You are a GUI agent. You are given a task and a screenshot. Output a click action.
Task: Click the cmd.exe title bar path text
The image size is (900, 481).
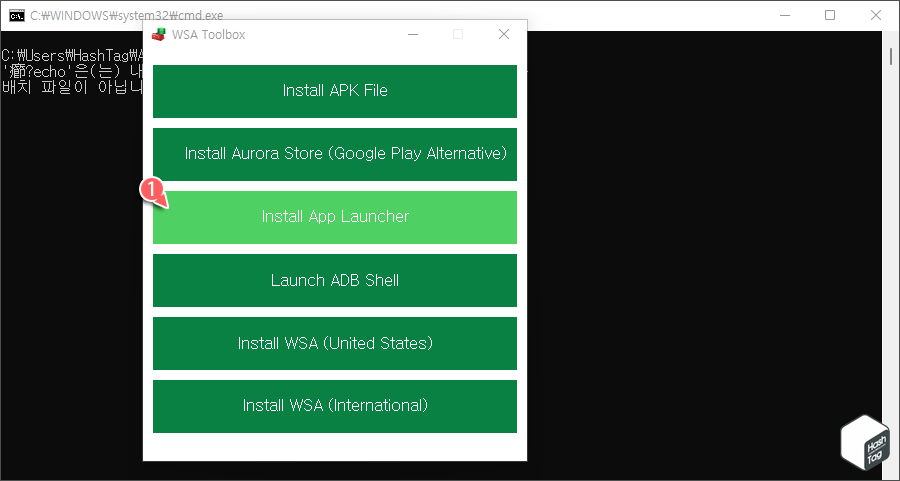coord(127,15)
